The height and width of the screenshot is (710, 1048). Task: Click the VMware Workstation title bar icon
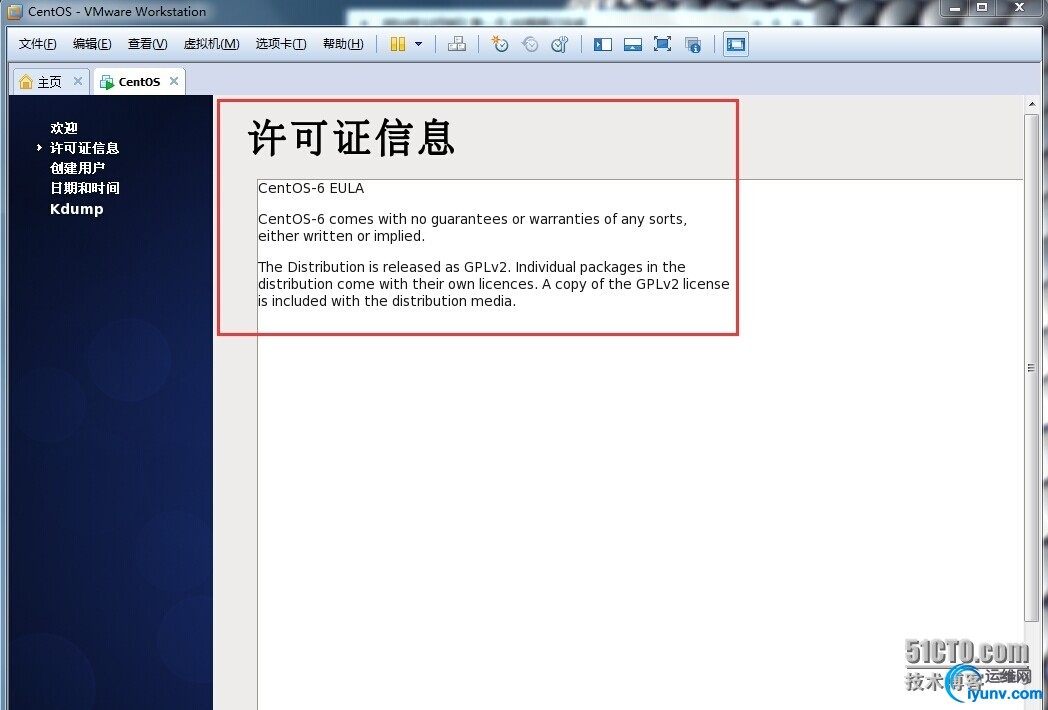(14, 11)
